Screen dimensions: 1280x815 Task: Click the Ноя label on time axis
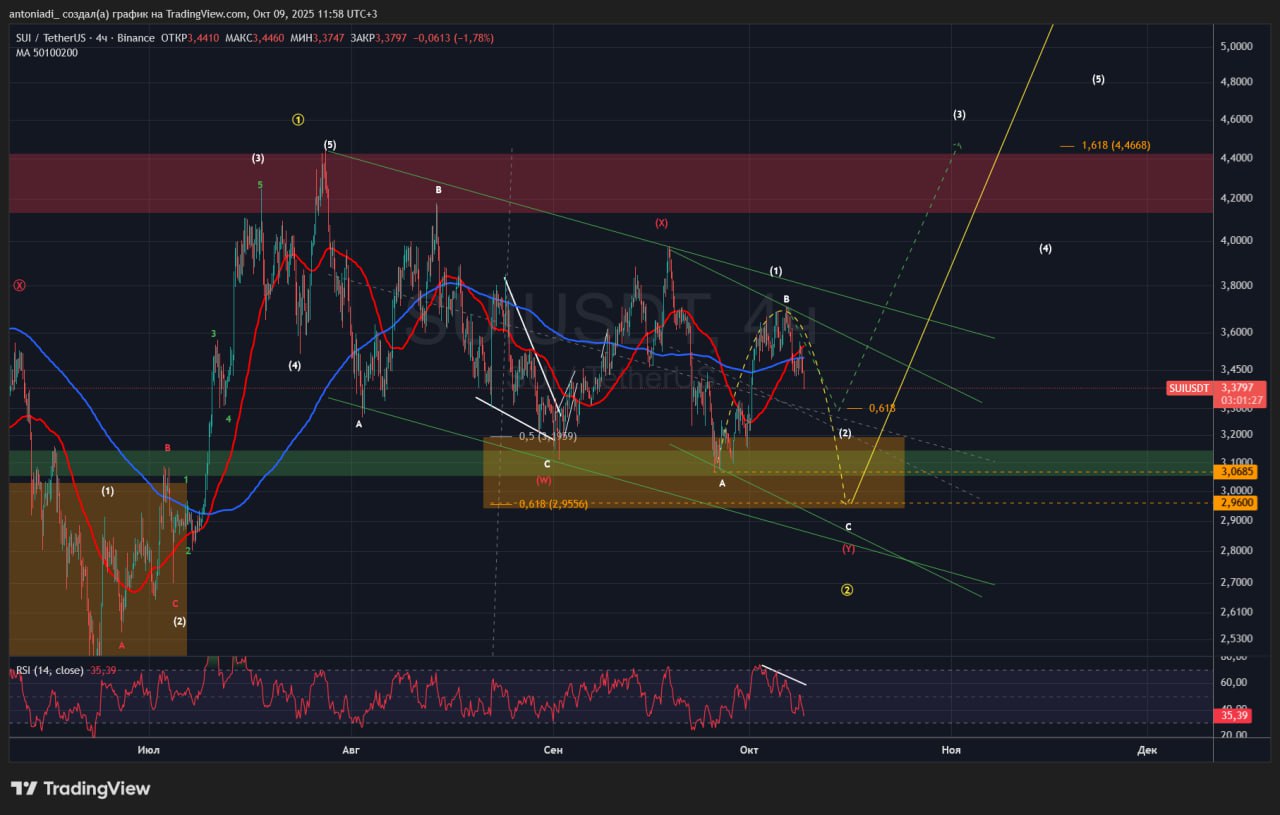(x=950, y=749)
